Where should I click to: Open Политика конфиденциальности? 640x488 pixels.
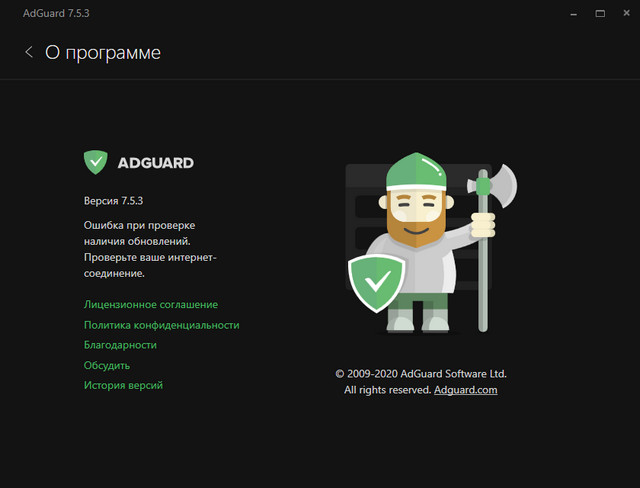coord(161,325)
